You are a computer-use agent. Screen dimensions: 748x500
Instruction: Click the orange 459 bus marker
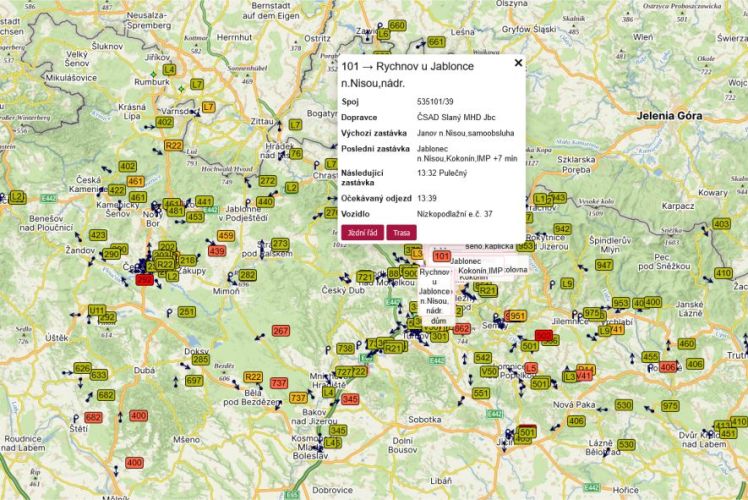point(226,236)
